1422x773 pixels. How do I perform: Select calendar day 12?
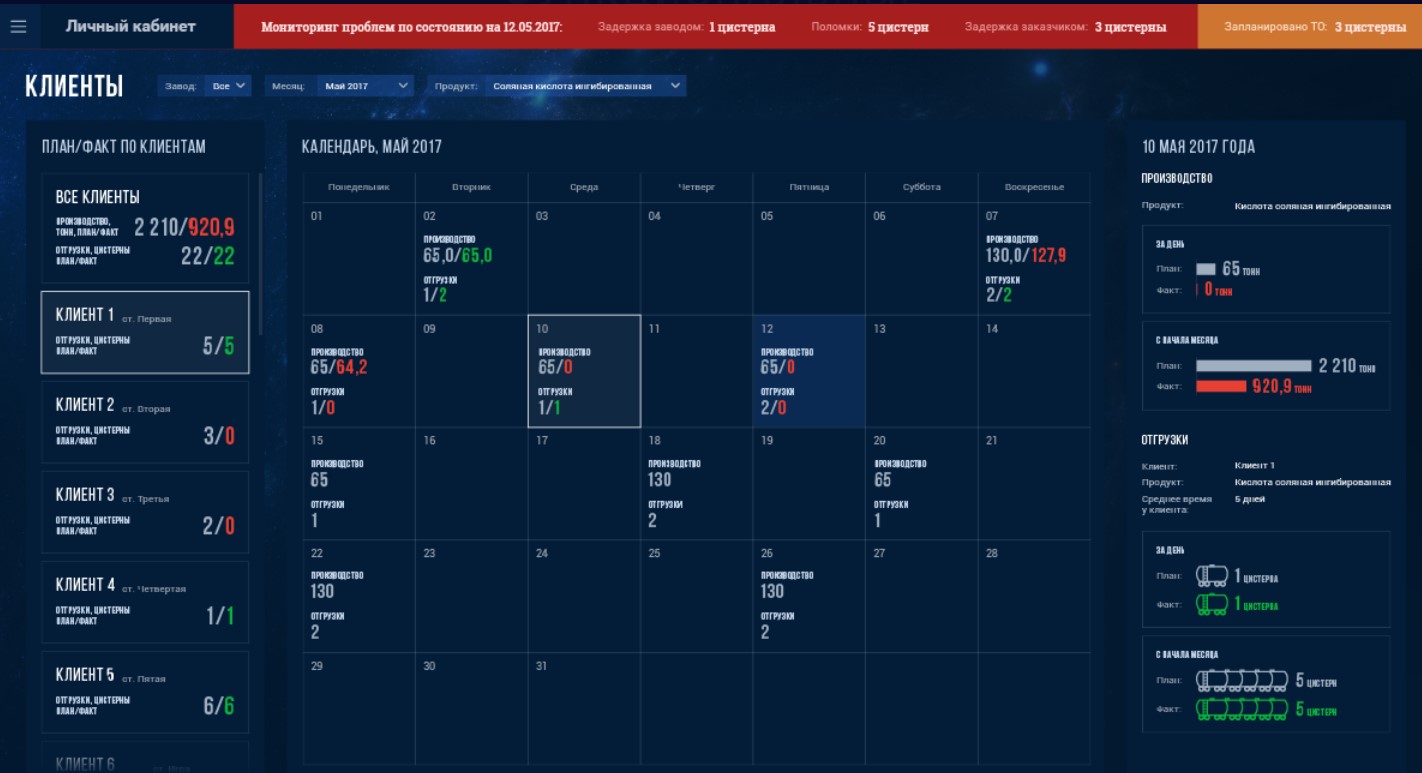(809, 371)
